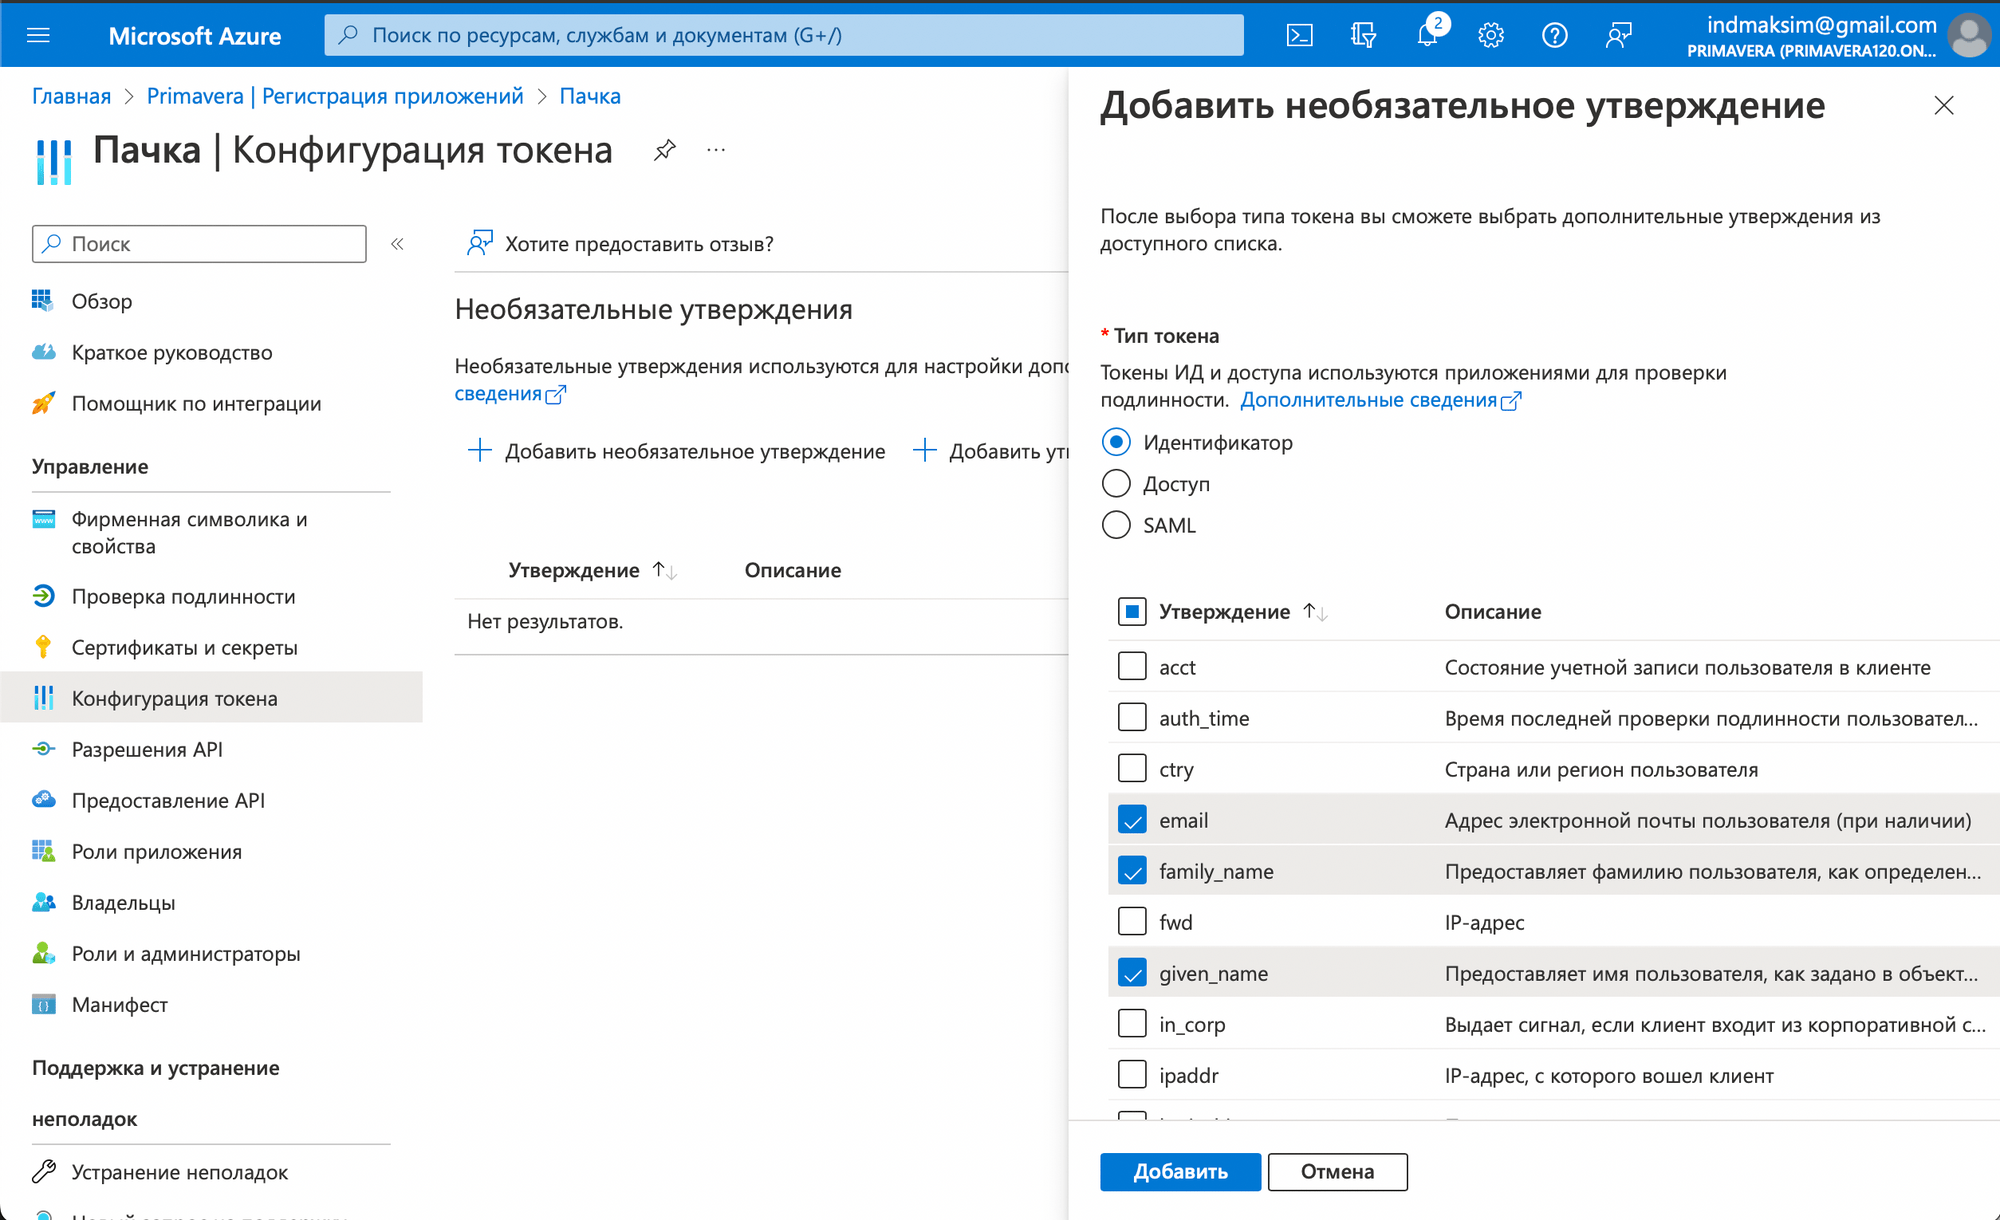2000x1220 pixels.
Task: Check the ctry claim checkbox
Action: 1132,769
